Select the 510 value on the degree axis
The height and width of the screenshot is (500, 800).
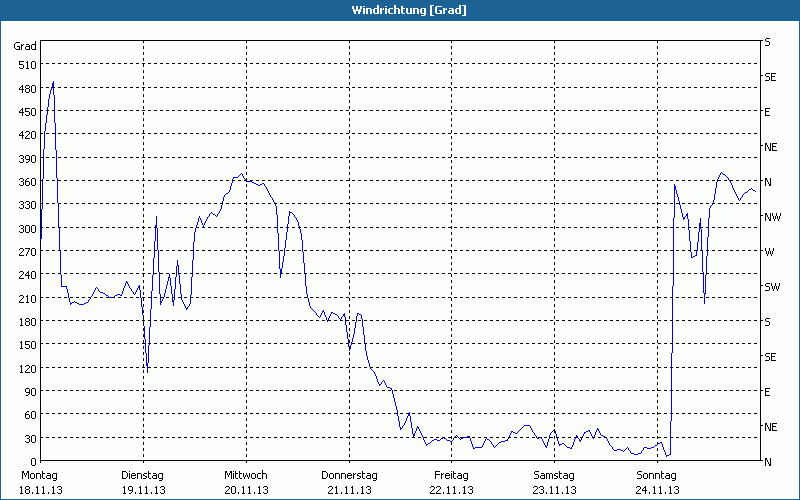click(28, 65)
